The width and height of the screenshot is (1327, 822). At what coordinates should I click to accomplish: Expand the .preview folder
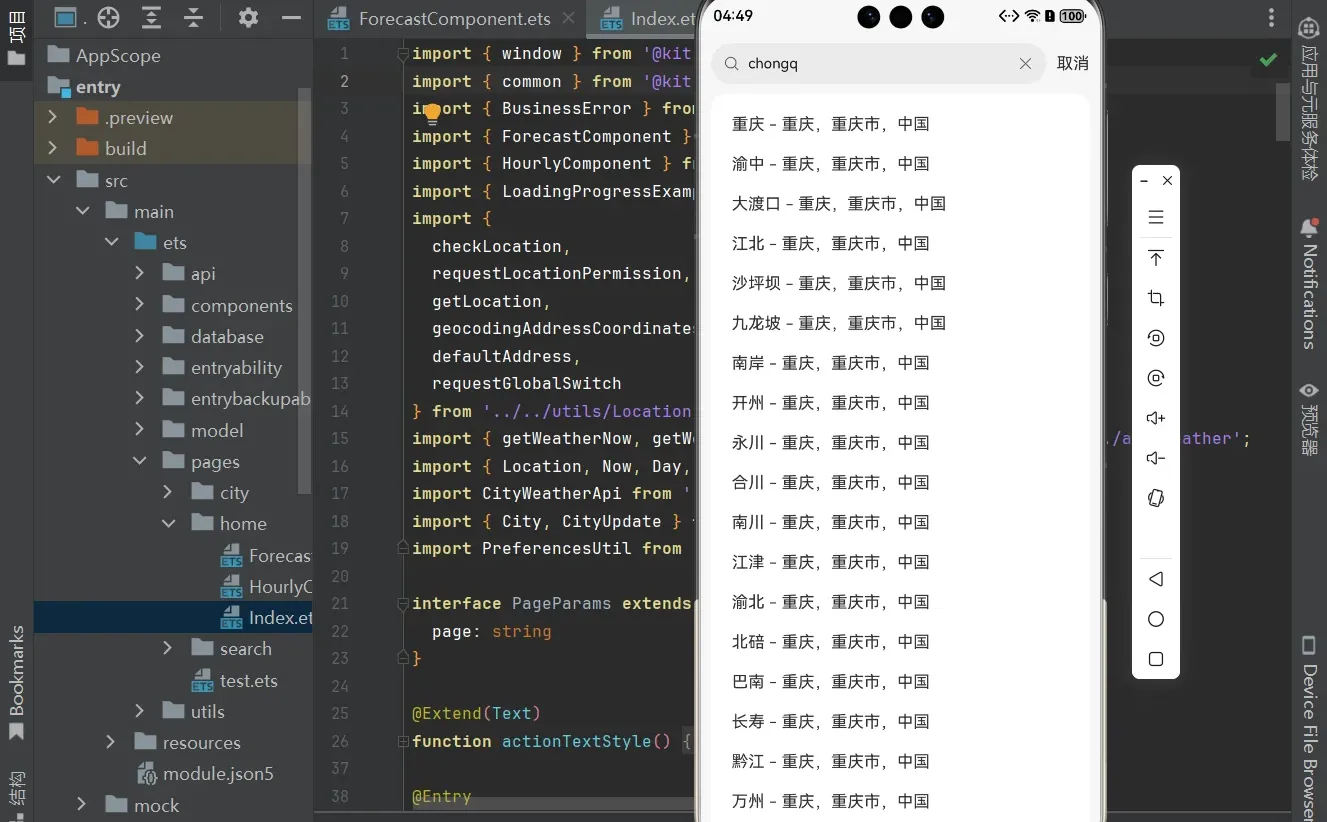click(52, 117)
